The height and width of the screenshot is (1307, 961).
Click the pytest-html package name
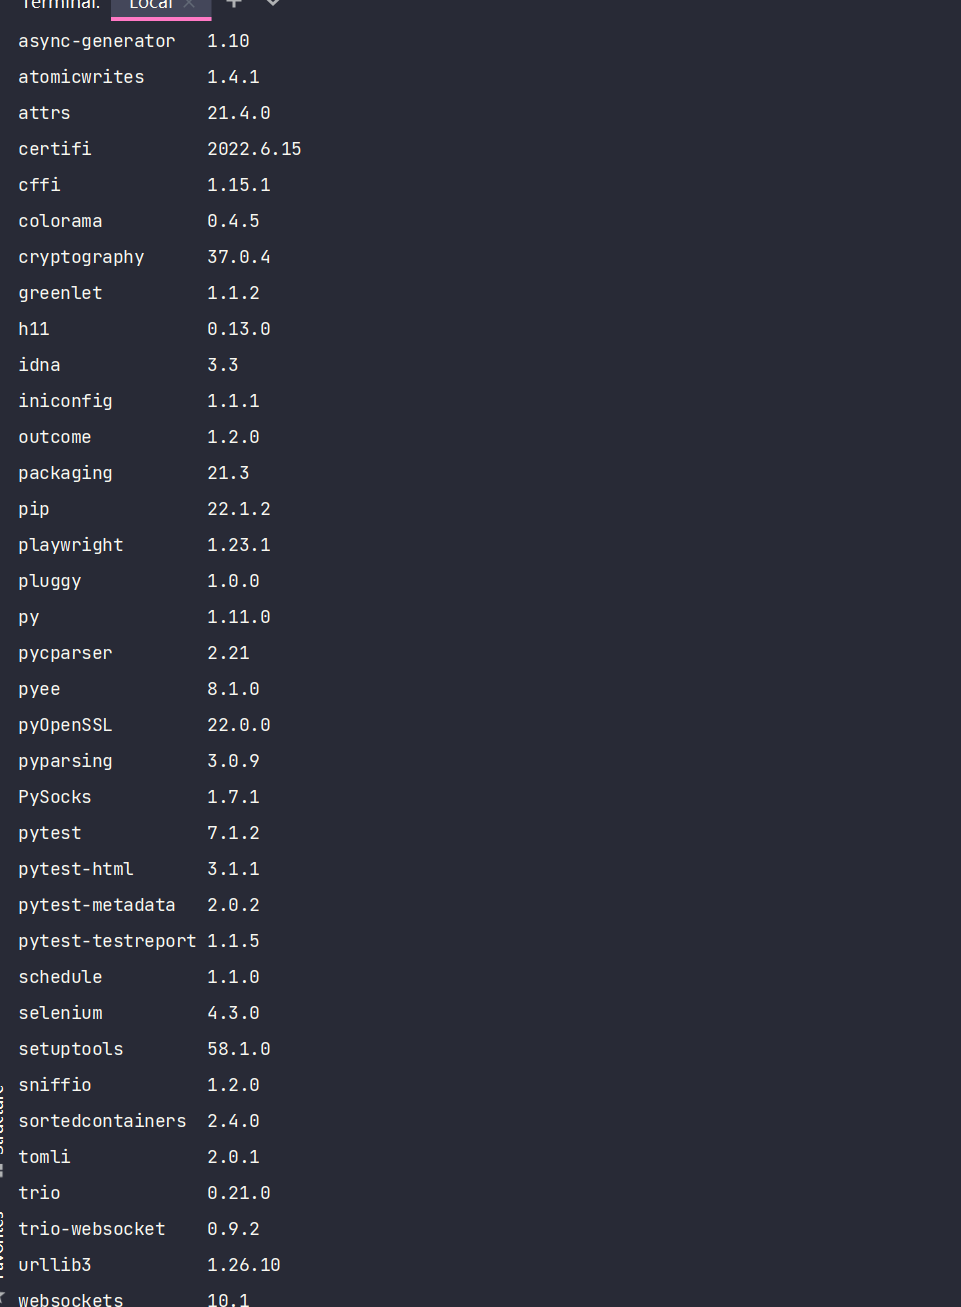click(x=76, y=869)
